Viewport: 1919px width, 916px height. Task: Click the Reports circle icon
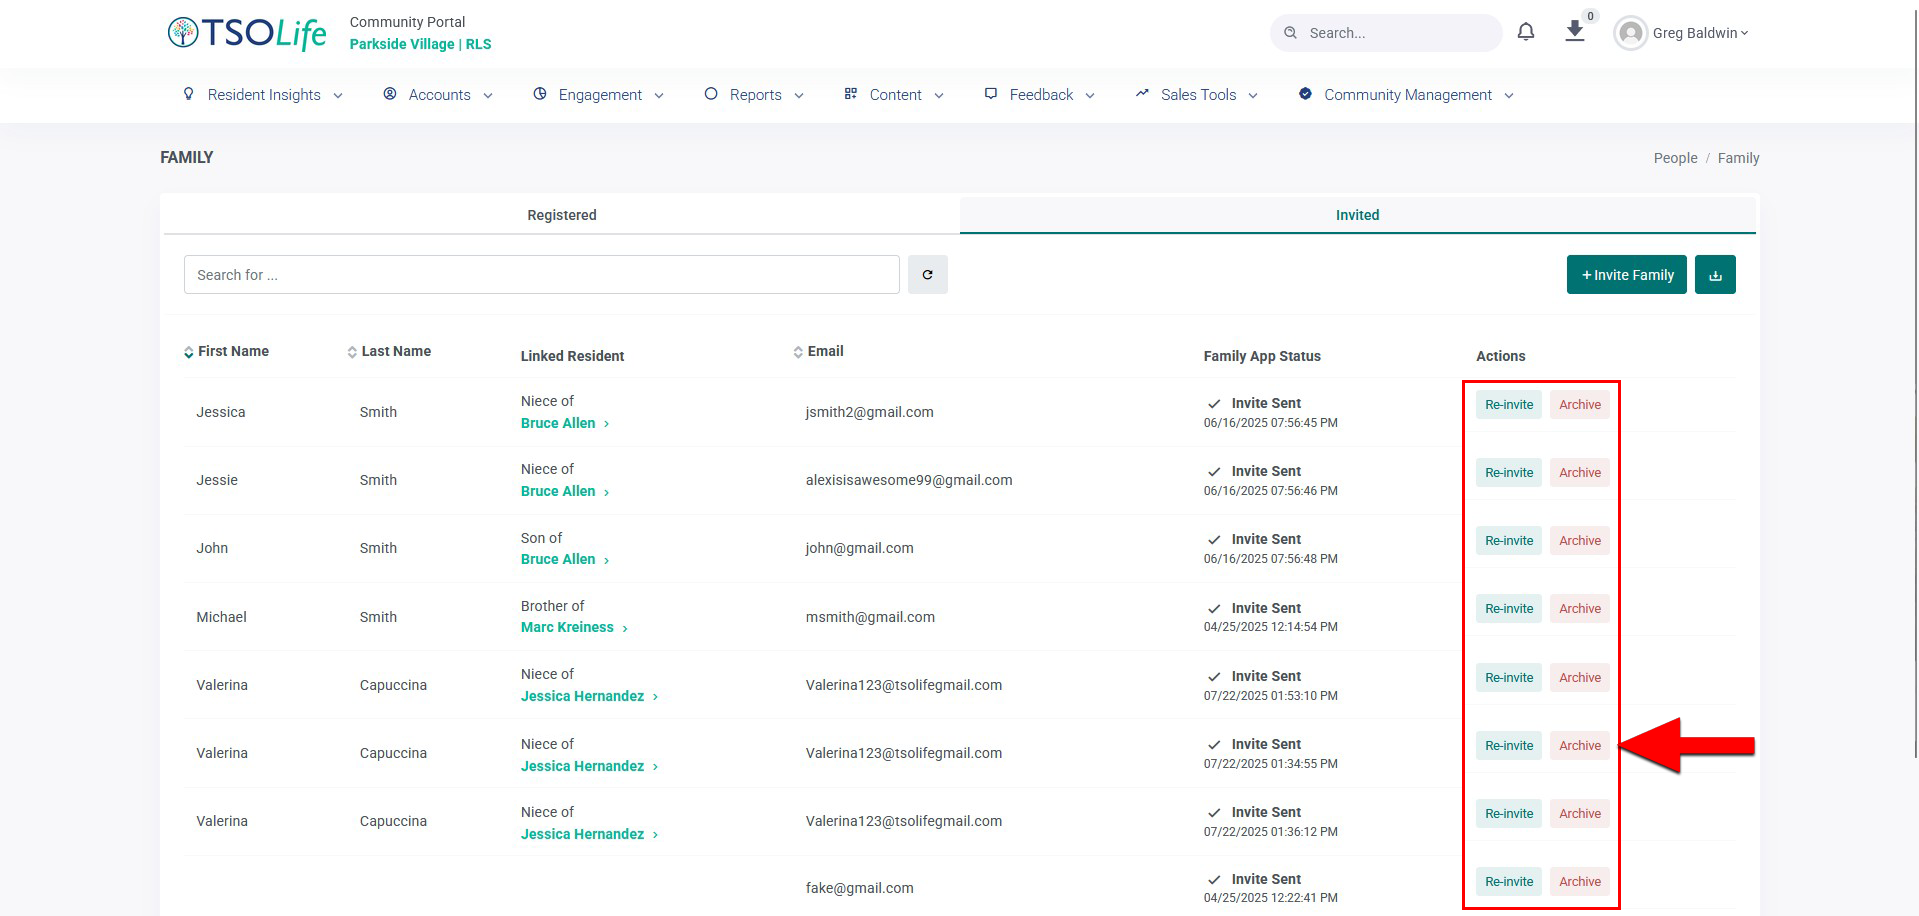tap(711, 94)
